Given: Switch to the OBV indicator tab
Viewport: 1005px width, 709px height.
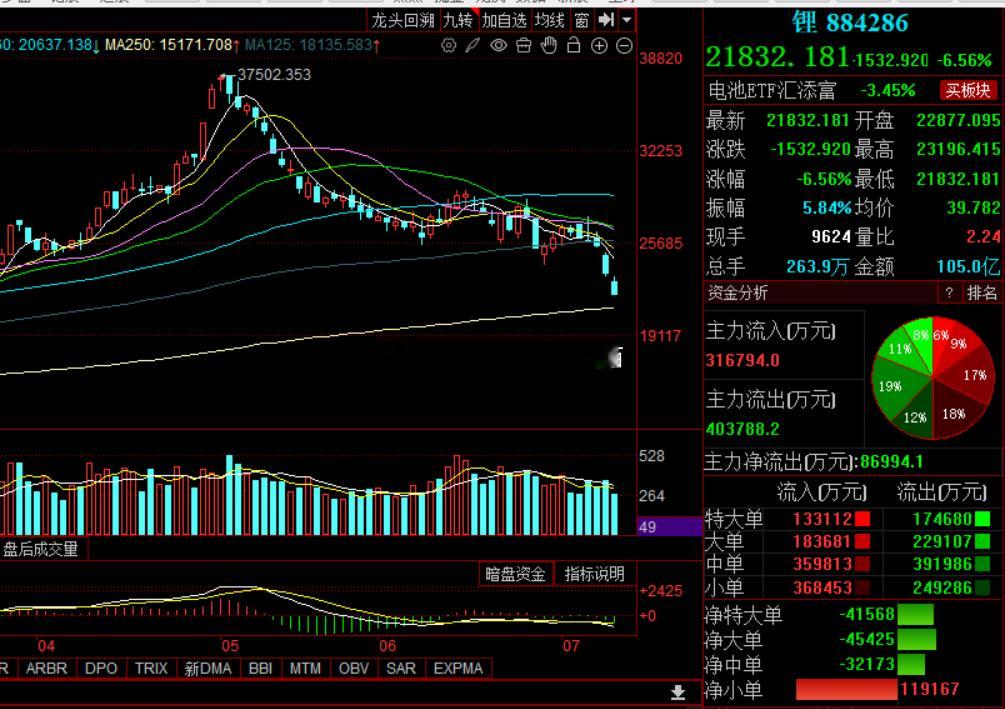Looking at the screenshot, I should (x=354, y=668).
